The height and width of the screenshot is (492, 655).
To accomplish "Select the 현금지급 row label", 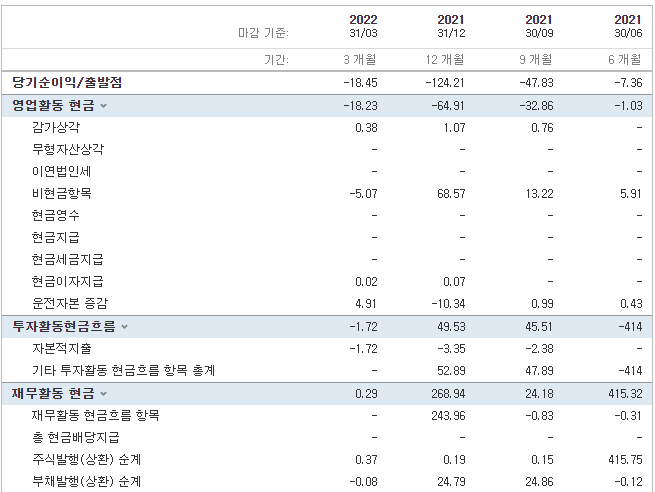I will (x=56, y=238).
